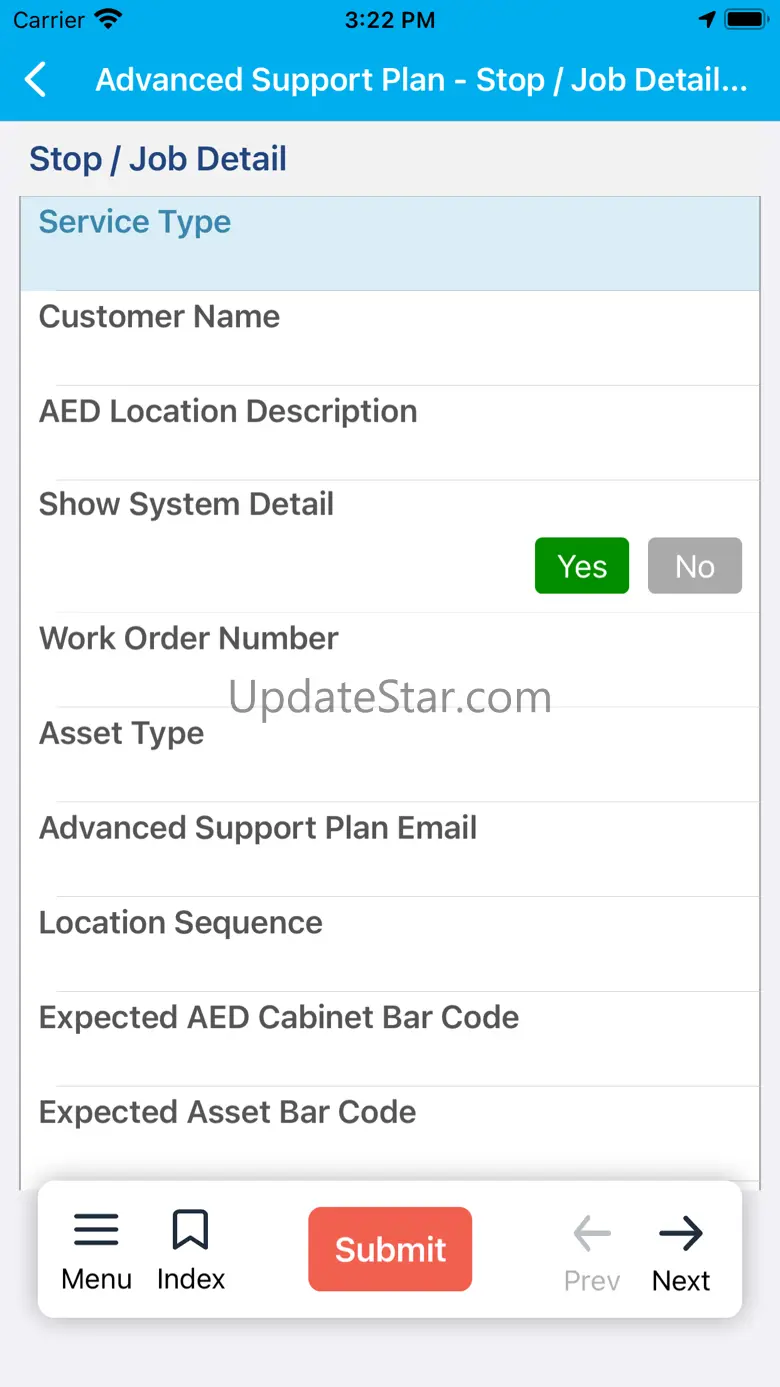Tap the Customer Name field
Image resolution: width=780 pixels, height=1387 pixels.
[390, 338]
